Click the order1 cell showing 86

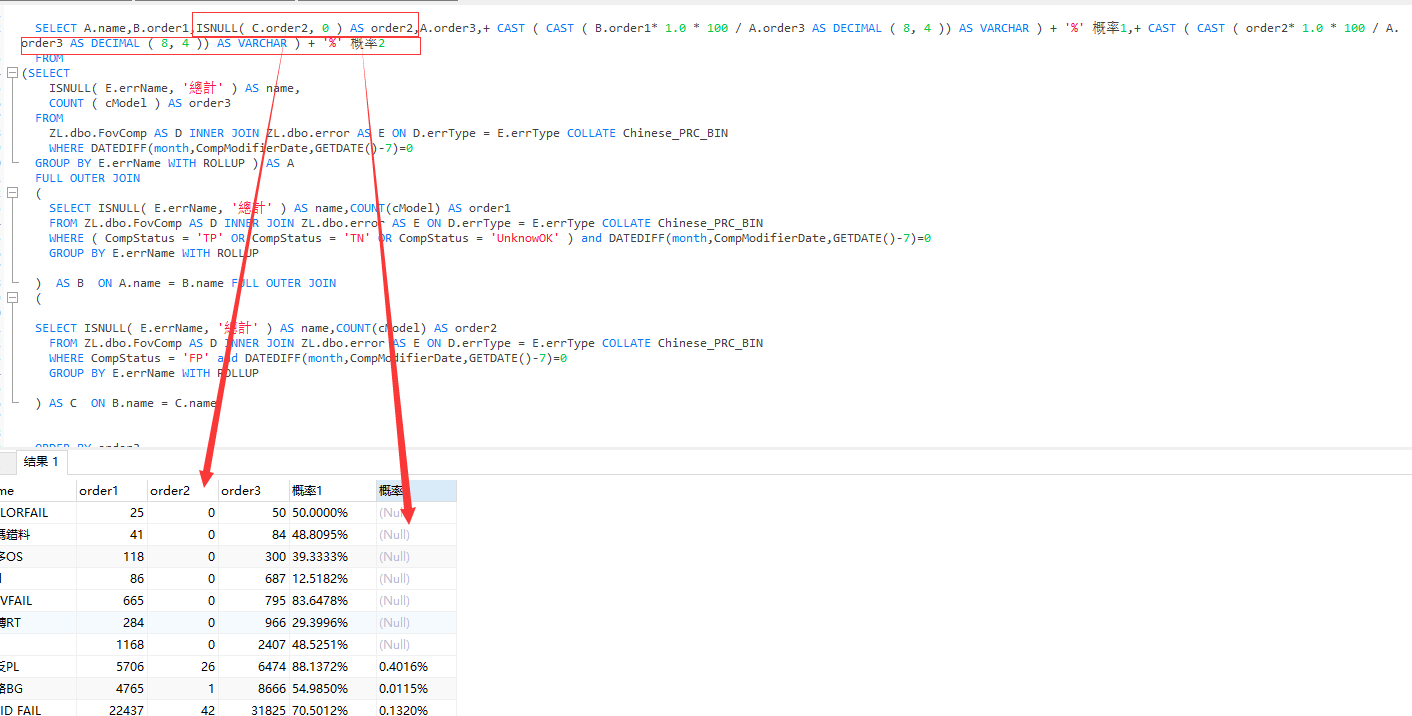tap(112, 578)
